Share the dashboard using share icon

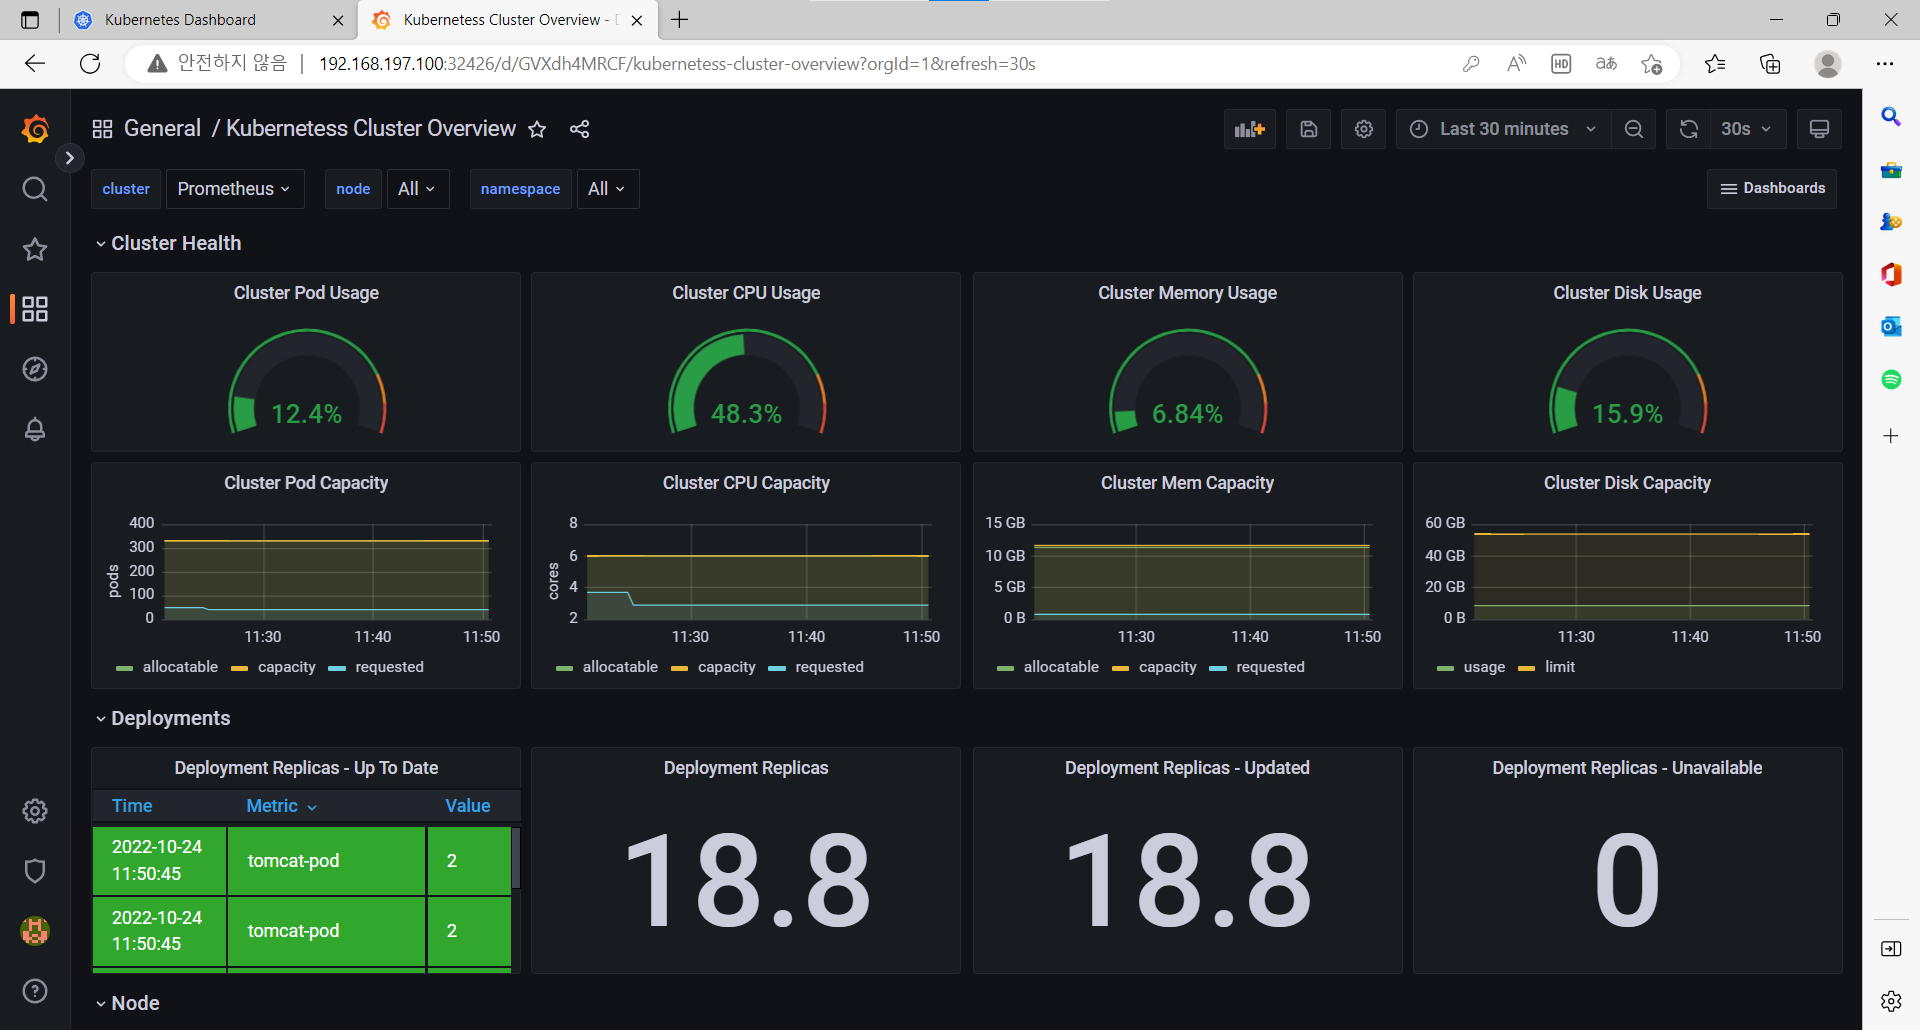[579, 129]
